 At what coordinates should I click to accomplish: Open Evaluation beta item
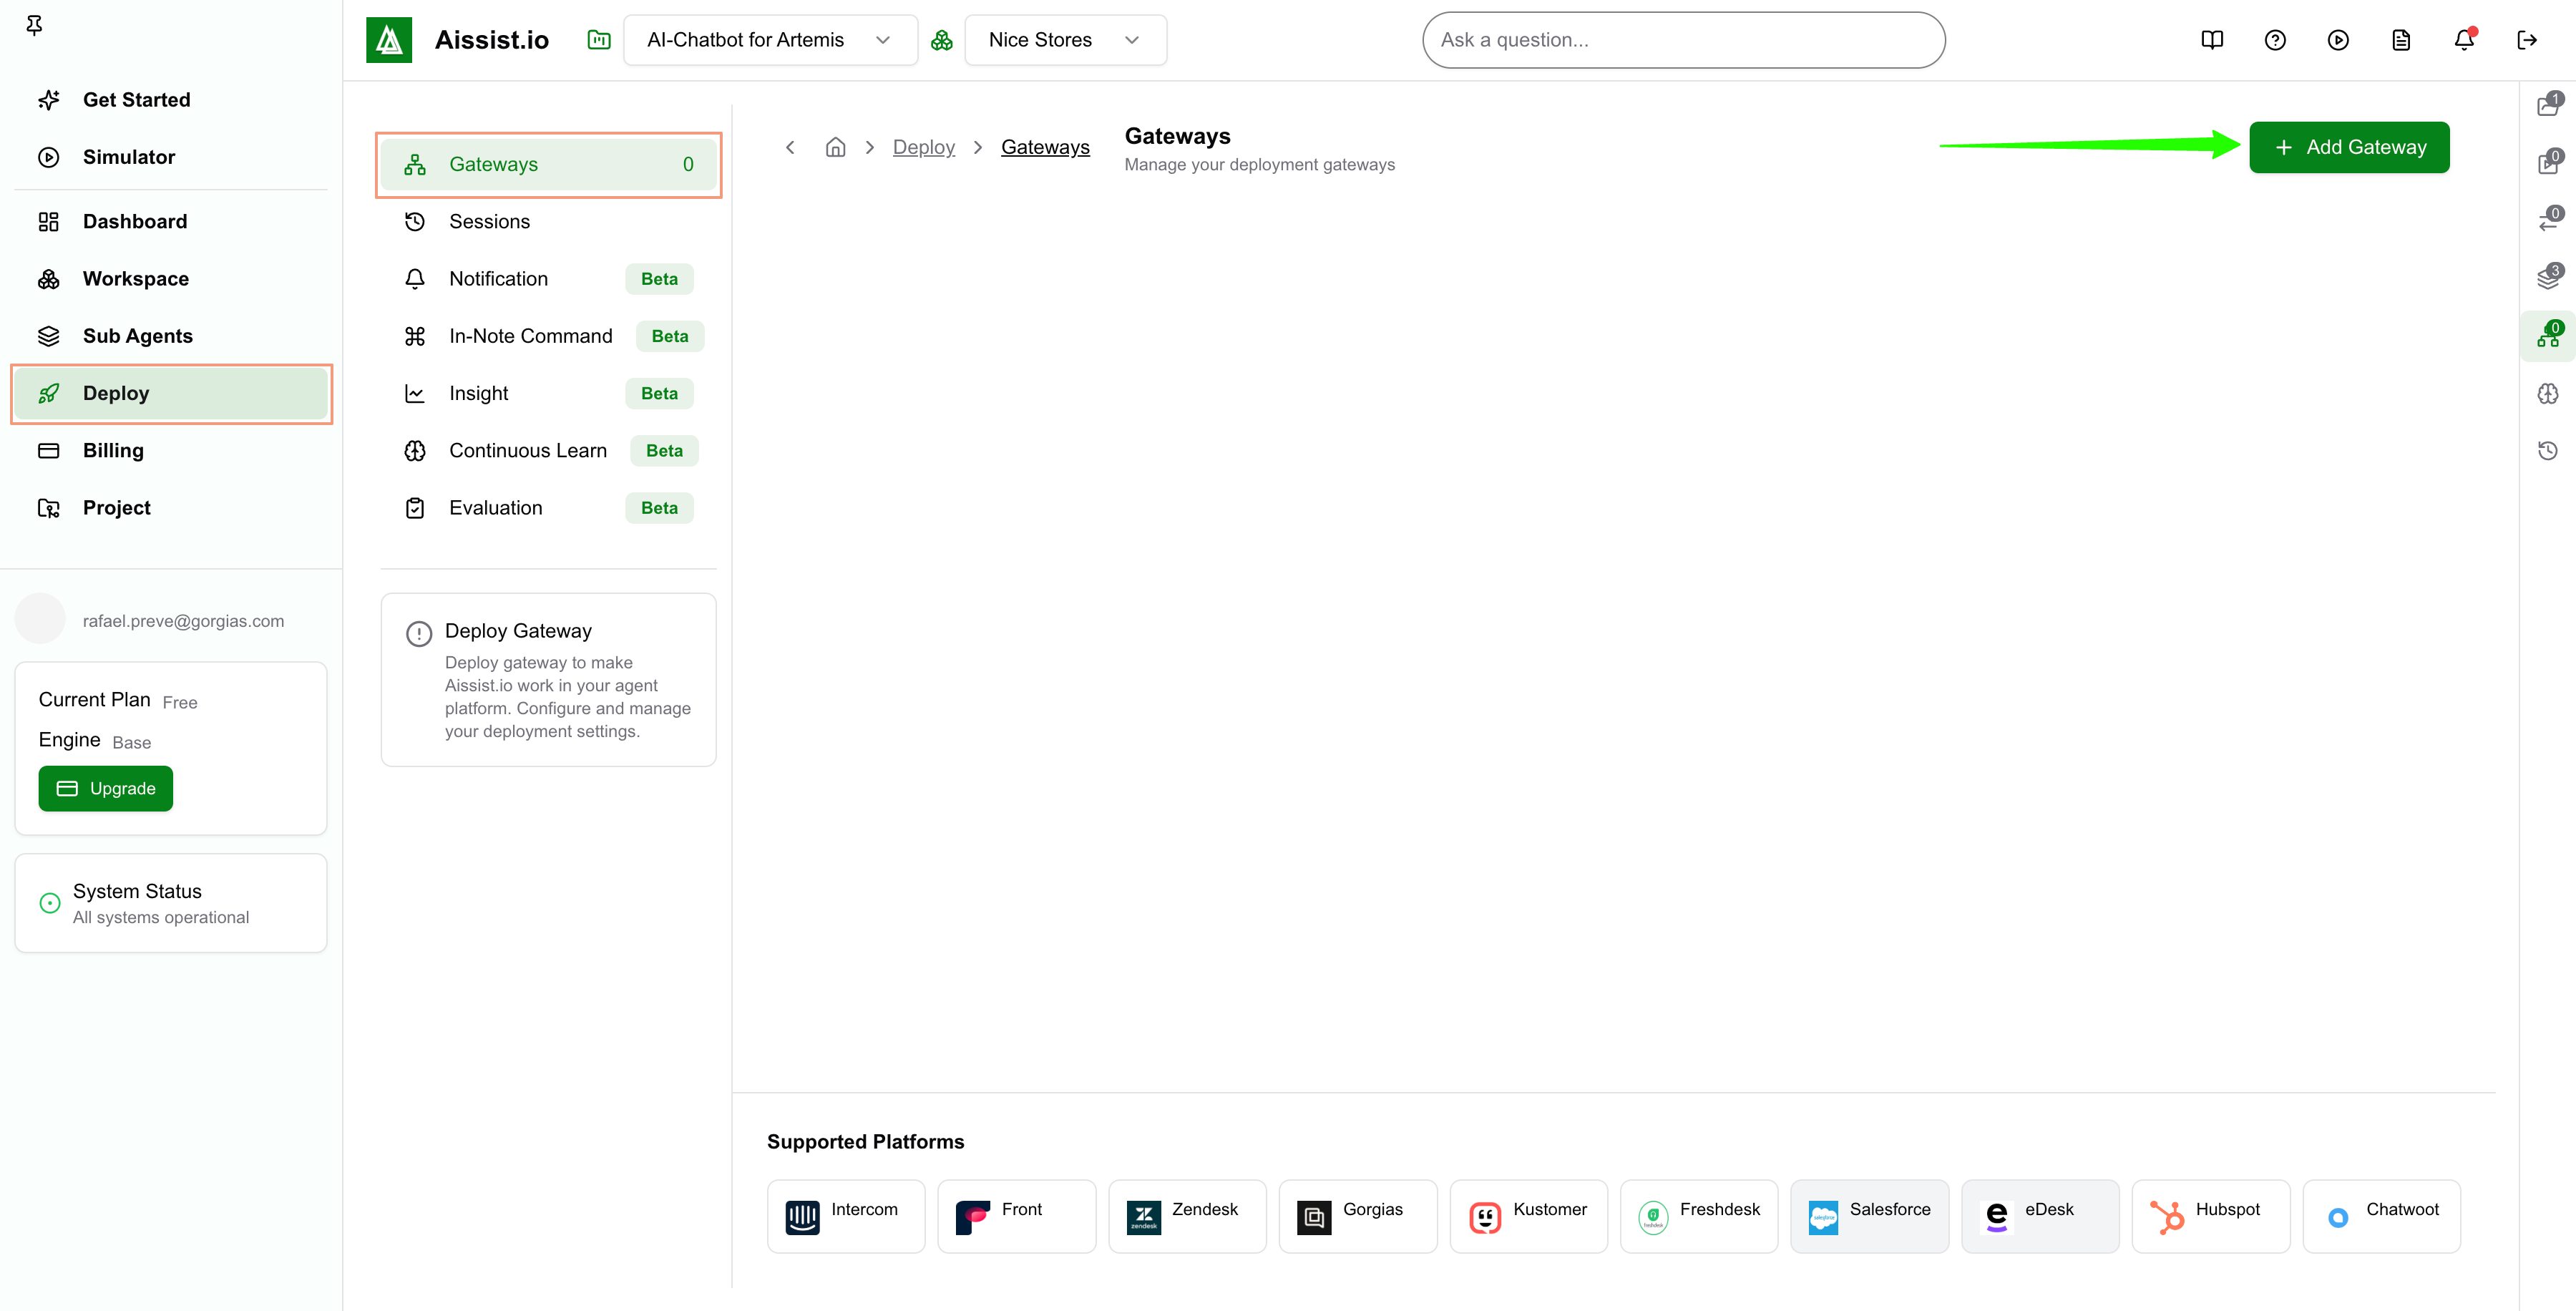pyautogui.click(x=548, y=508)
